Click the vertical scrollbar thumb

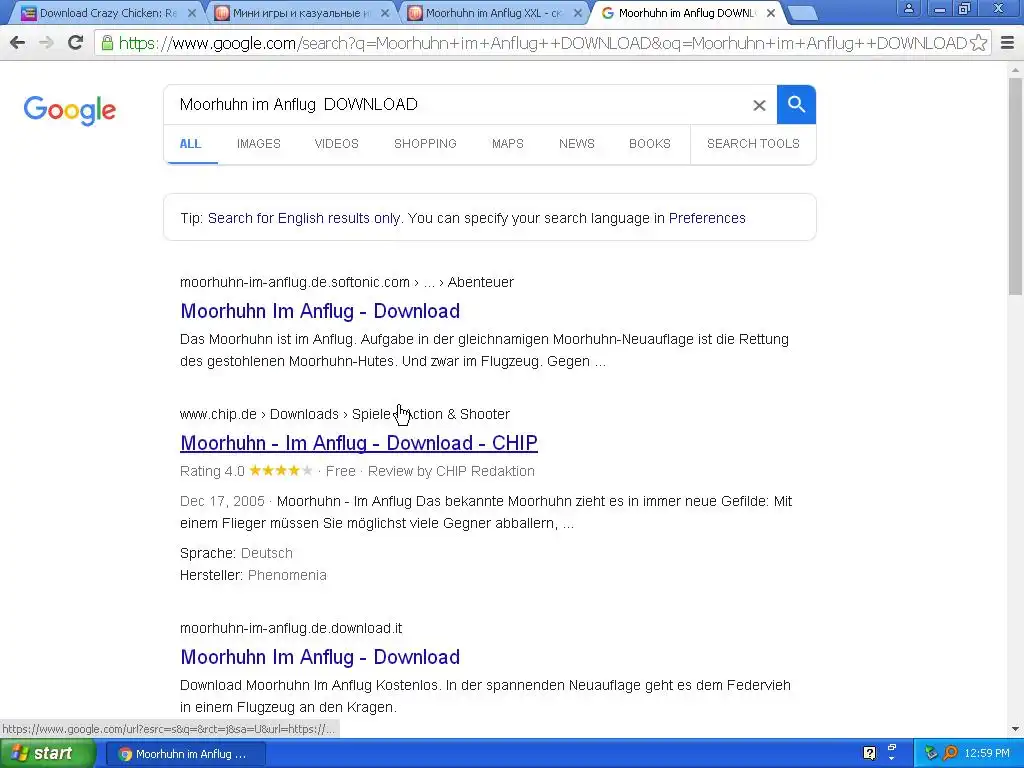tap(1016, 186)
